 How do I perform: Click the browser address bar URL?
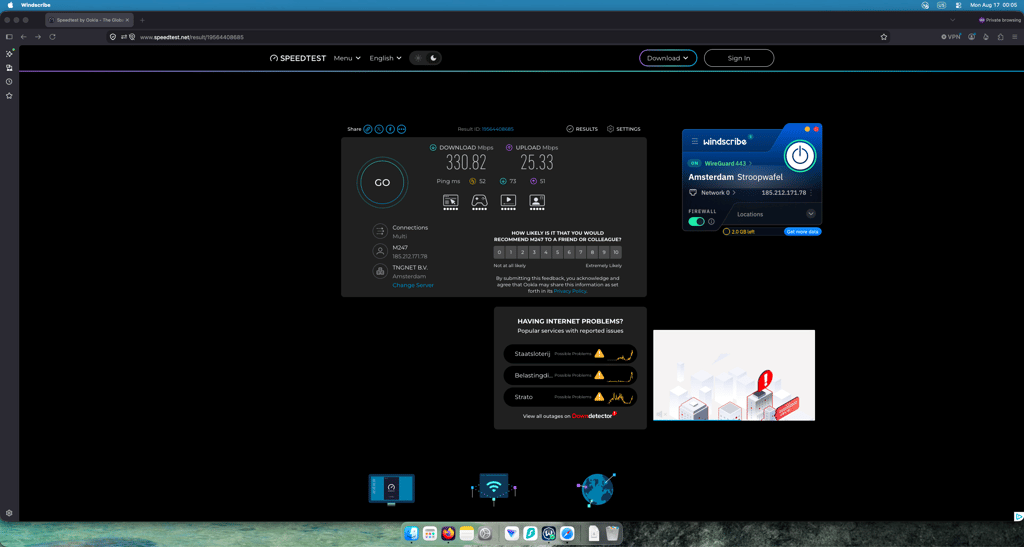point(191,37)
